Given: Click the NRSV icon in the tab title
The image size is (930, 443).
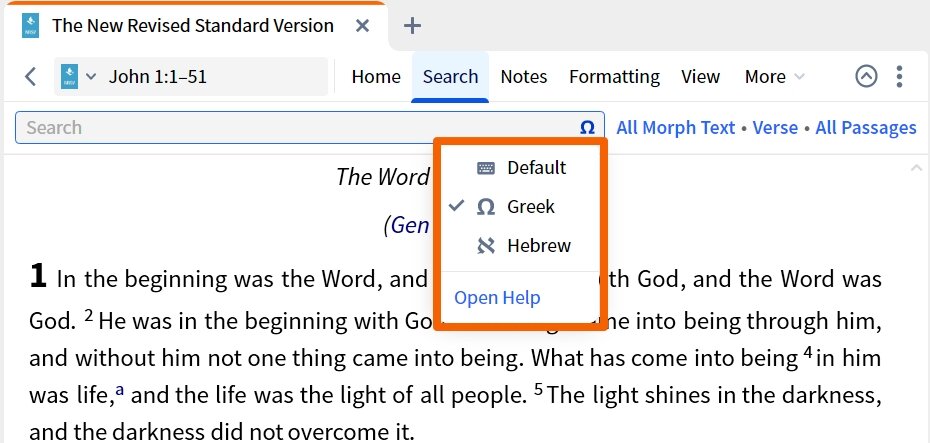Looking at the screenshot, I should click(x=30, y=26).
